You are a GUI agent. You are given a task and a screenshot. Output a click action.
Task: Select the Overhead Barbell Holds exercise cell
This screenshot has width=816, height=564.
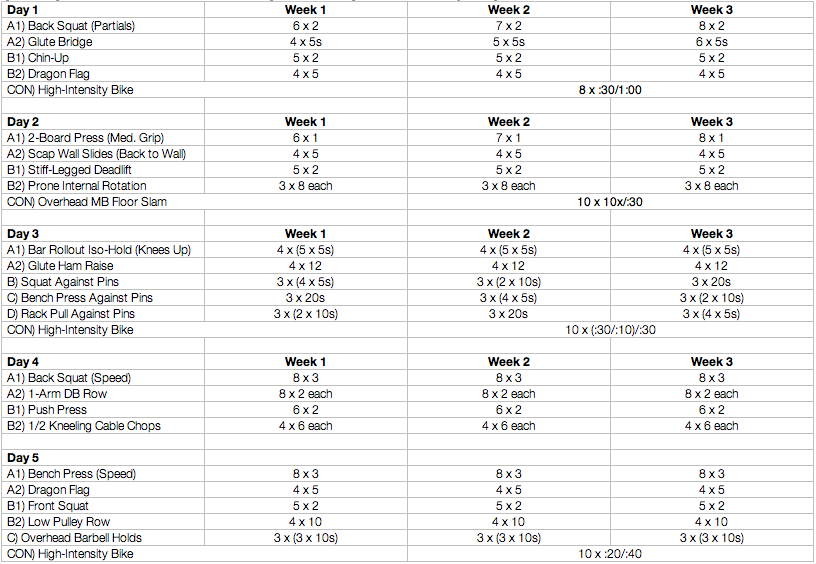tap(103, 538)
